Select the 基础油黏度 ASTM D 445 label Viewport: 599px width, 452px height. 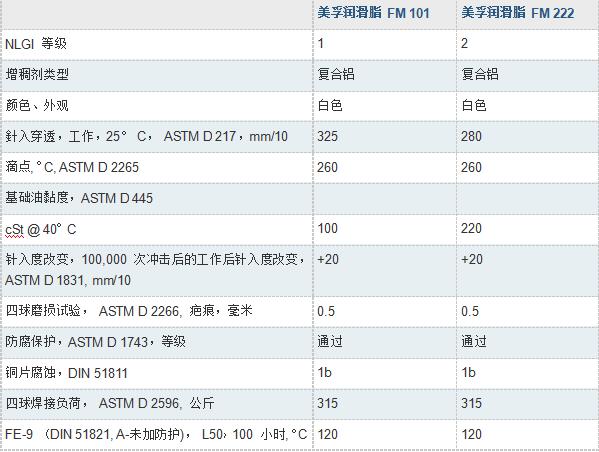pos(79,198)
